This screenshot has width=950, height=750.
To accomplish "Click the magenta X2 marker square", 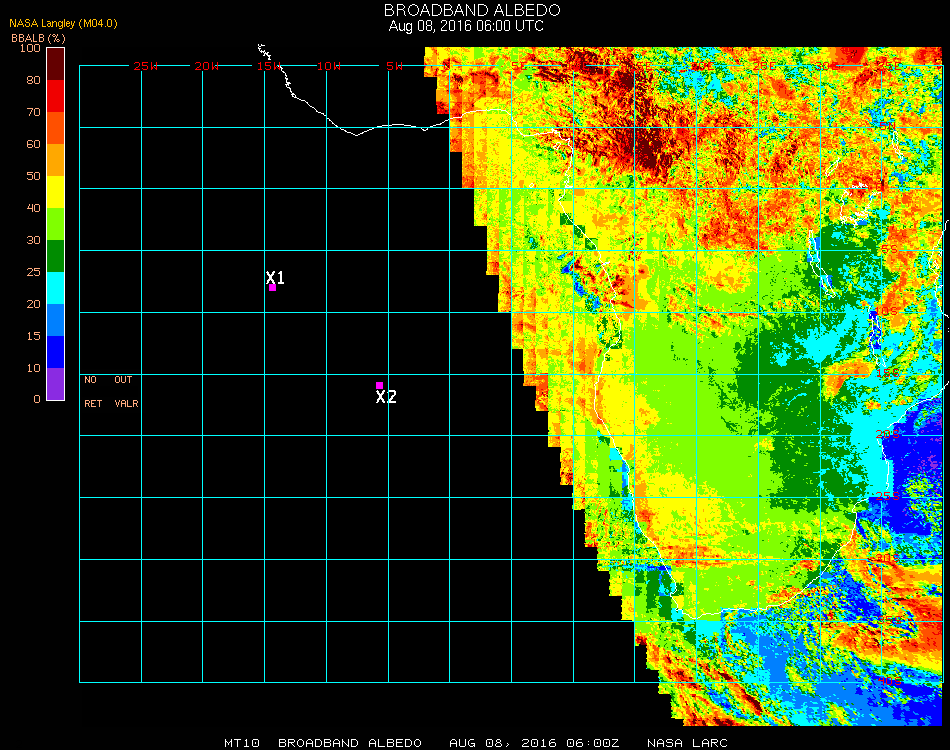I will tap(379, 385).
